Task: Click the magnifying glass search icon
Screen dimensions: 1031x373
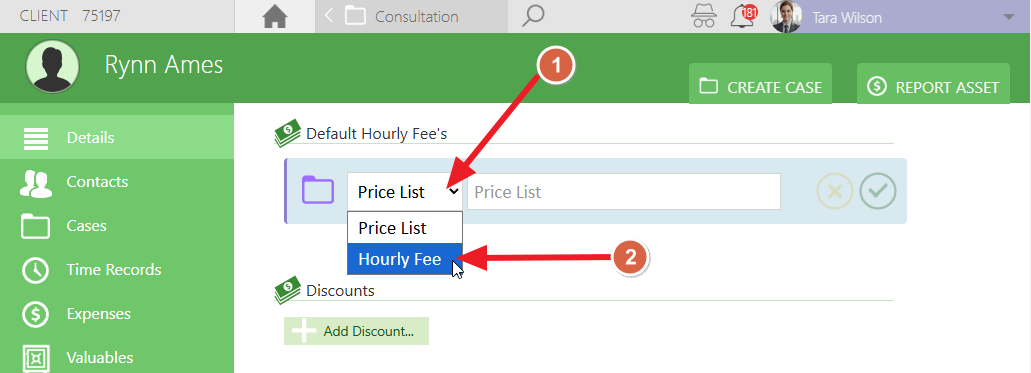Action: (533, 16)
